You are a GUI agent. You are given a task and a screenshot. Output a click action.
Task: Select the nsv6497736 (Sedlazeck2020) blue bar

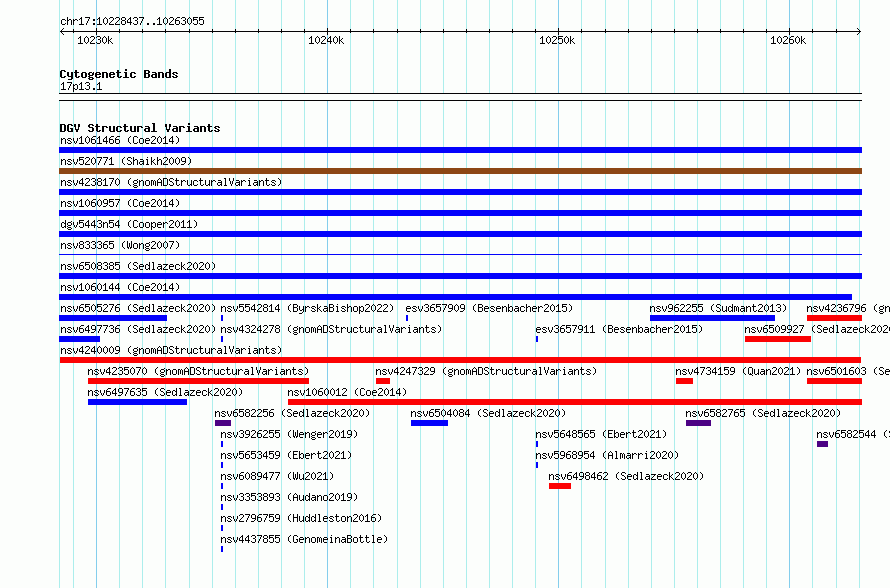[79, 339]
